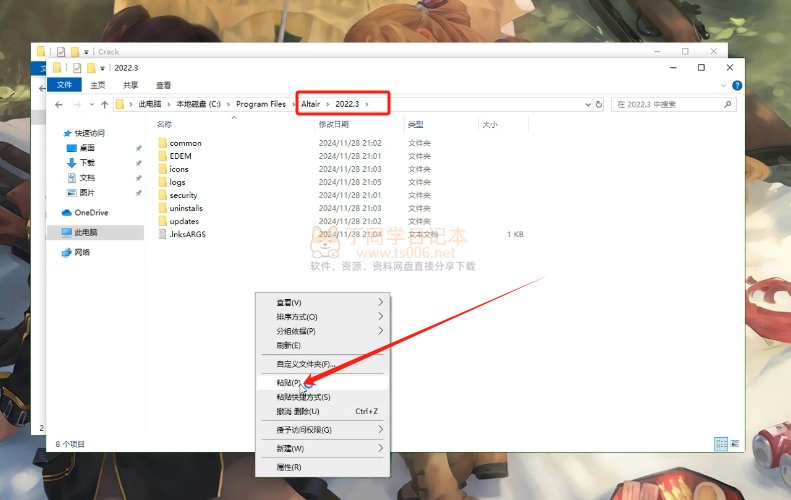
Task: Open 查看(V) submenu in context menu
Action: pyautogui.click(x=322, y=302)
